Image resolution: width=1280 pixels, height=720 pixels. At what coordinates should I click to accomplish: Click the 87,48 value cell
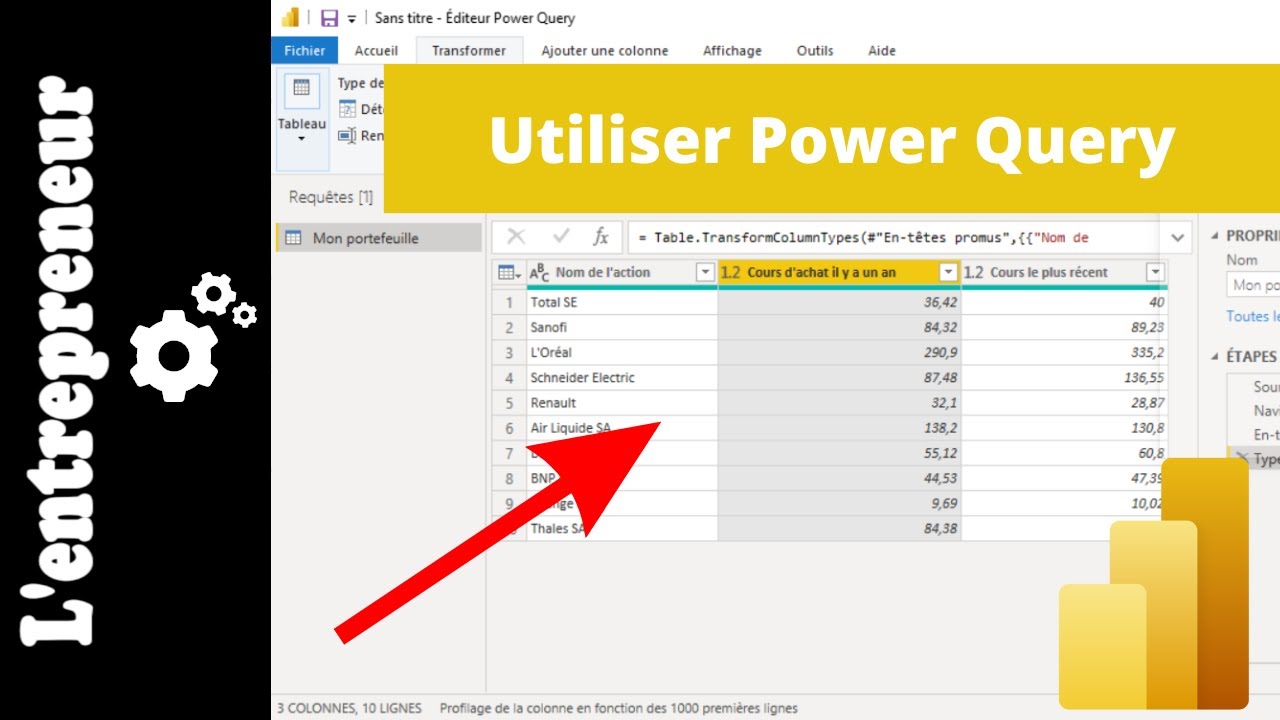(839, 377)
